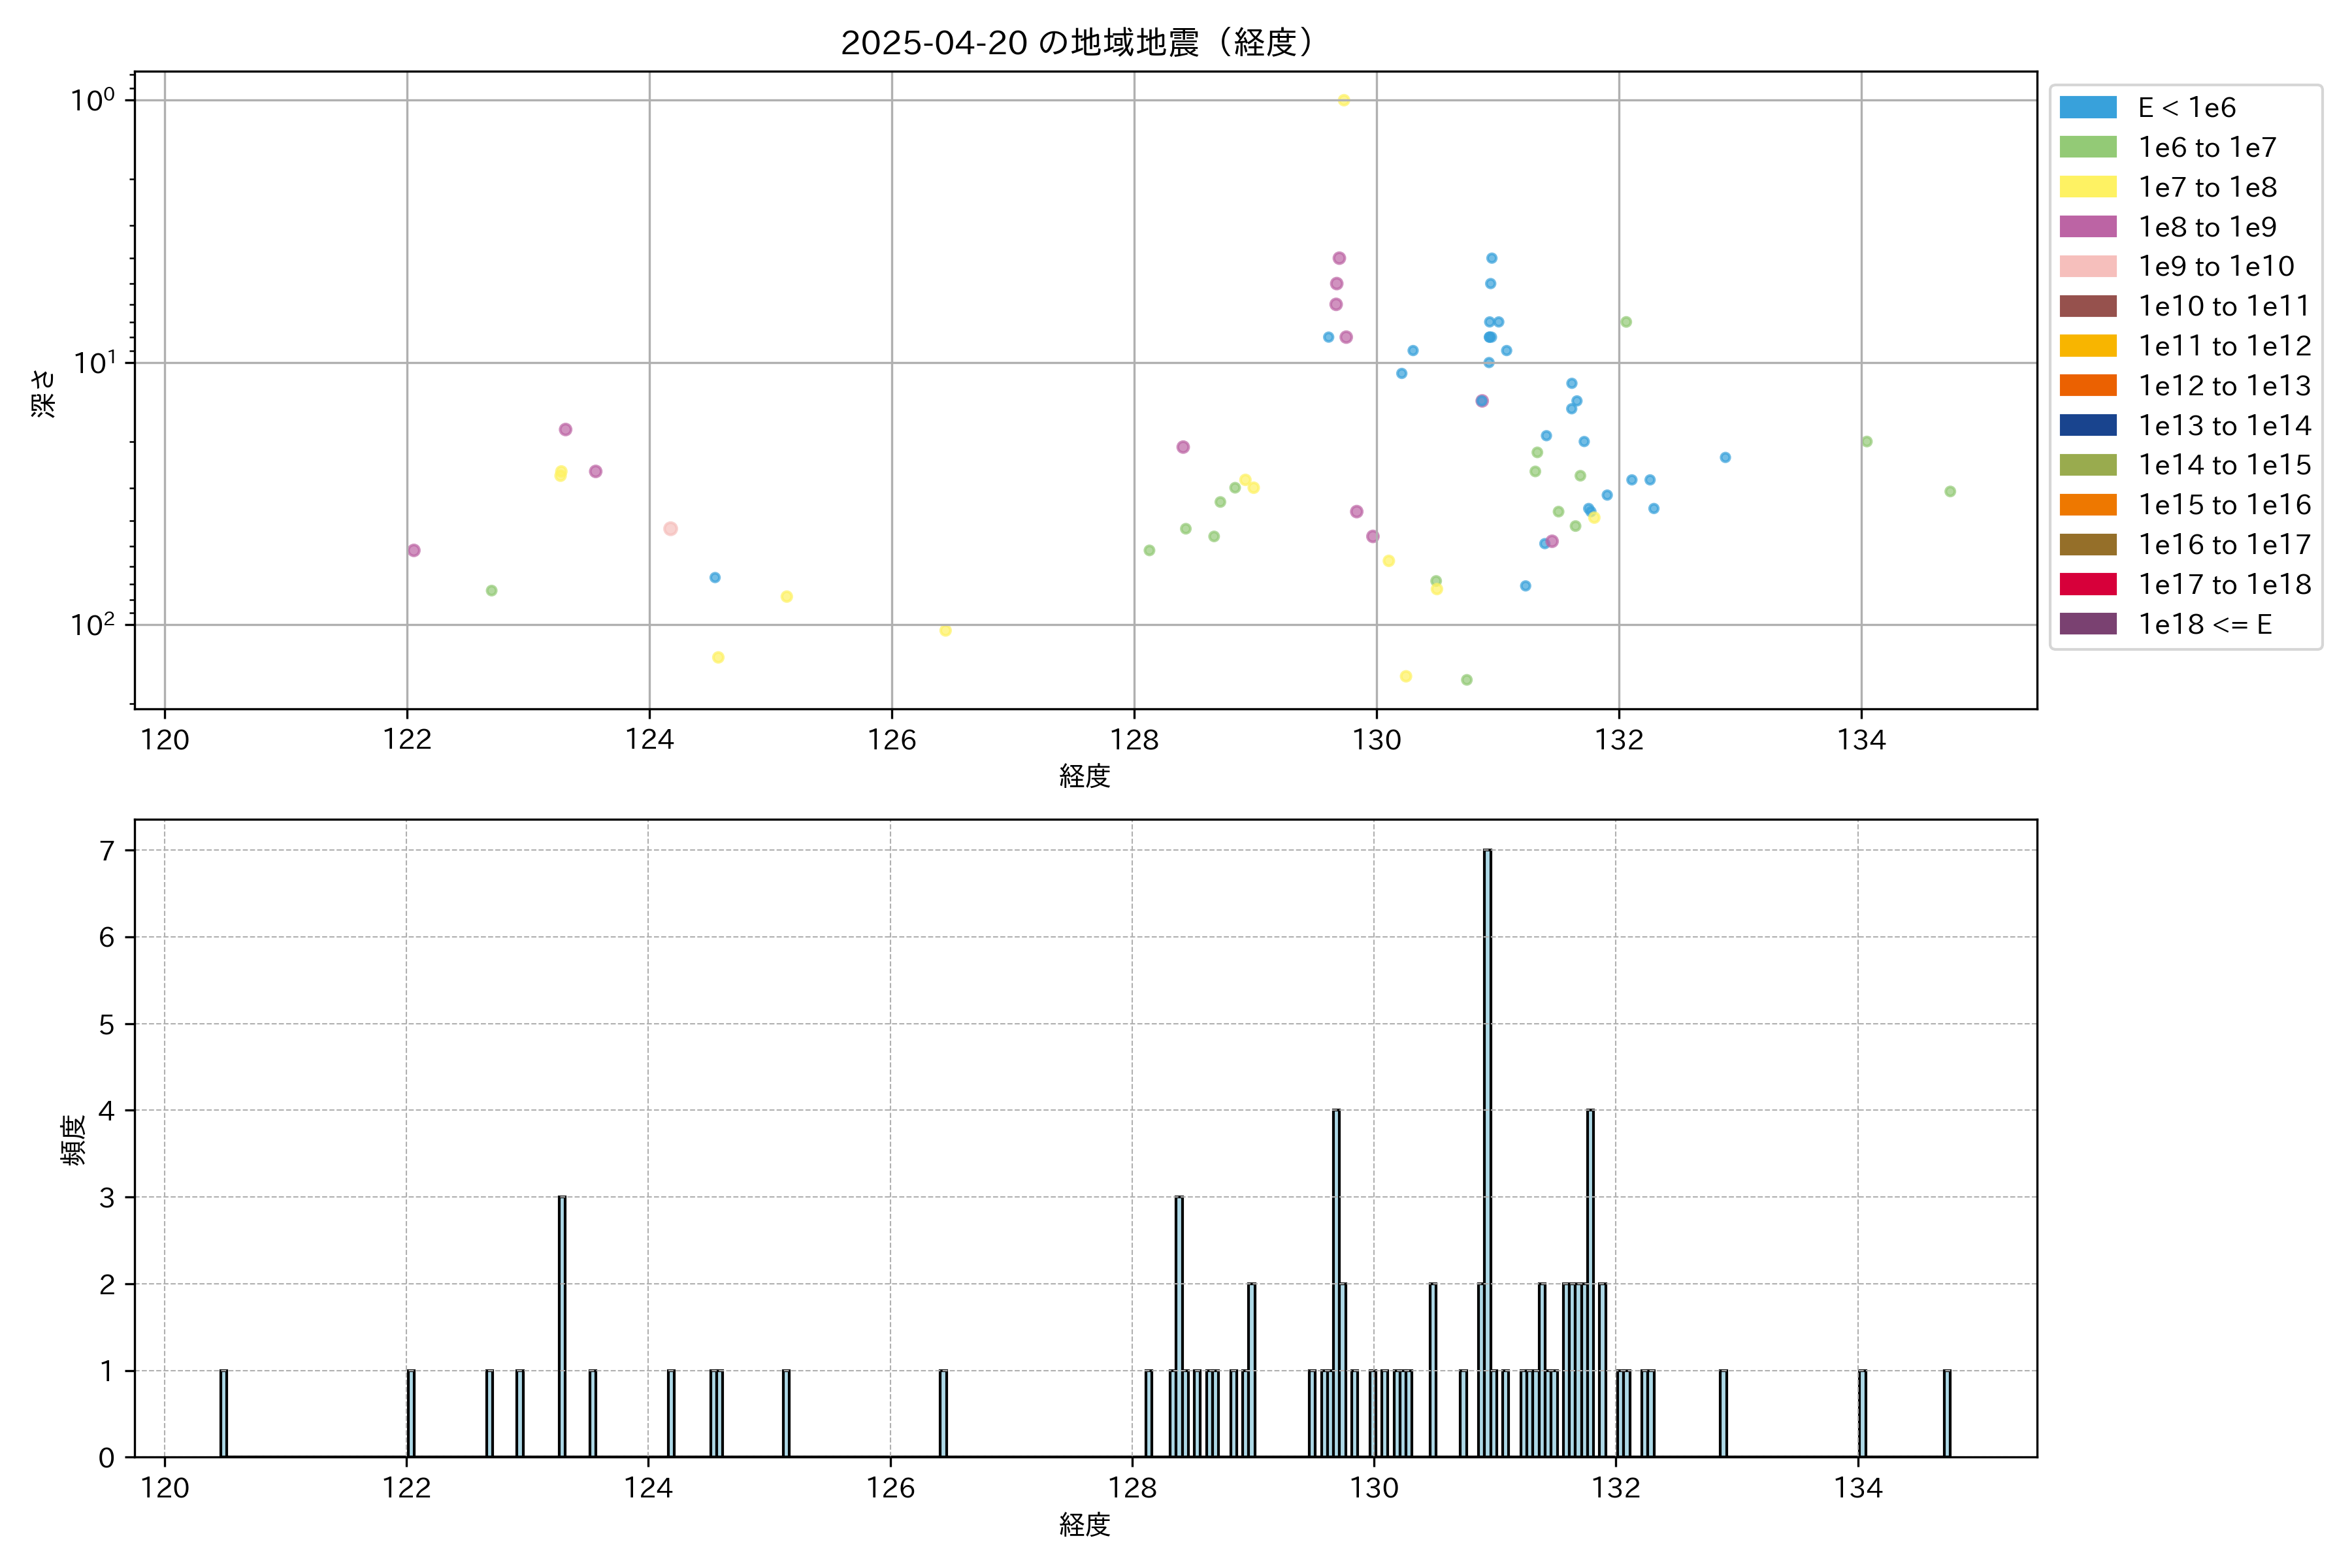The height and width of the screenshot is (1568, 2352).
Task: Click the pink scatter point near longitude 124
Action: [670, 529]
